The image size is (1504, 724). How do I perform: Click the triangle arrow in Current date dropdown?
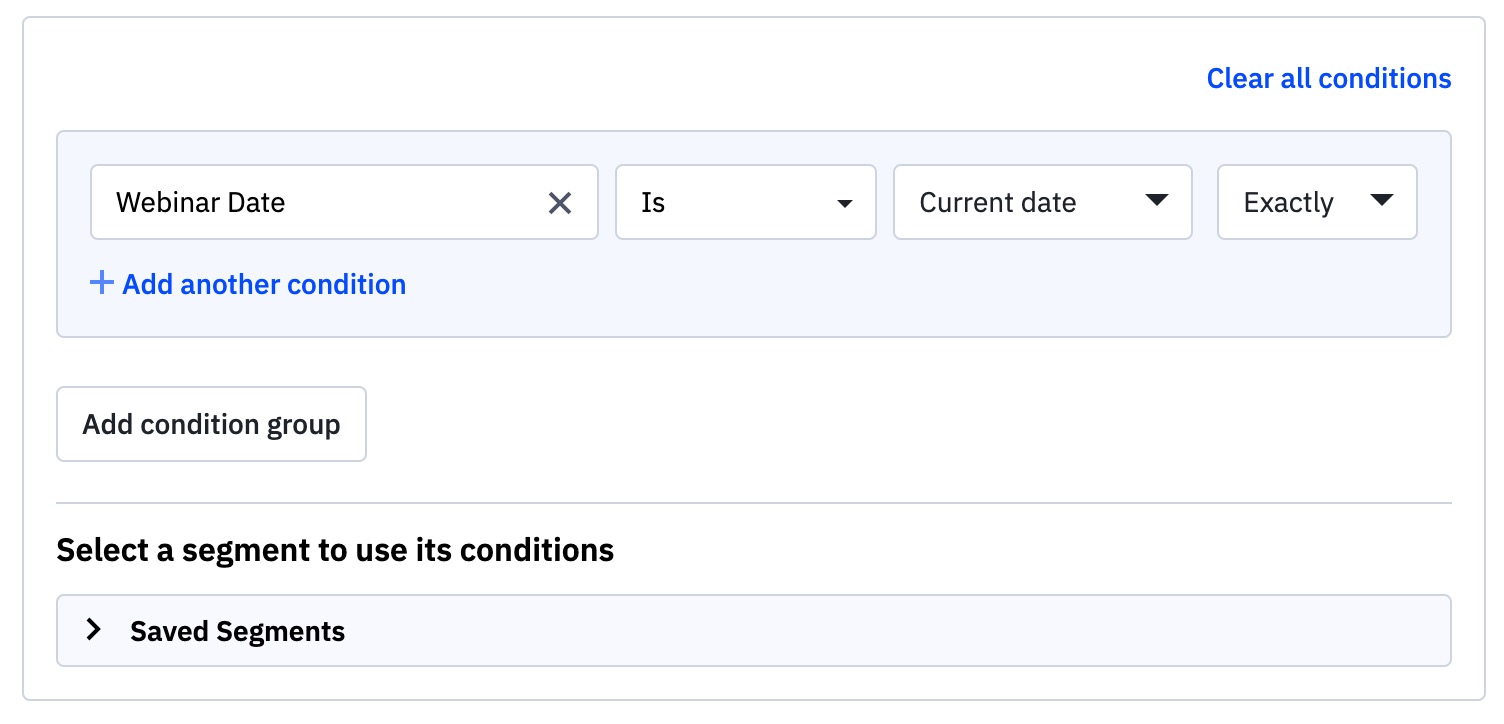tap(1156, 201)
